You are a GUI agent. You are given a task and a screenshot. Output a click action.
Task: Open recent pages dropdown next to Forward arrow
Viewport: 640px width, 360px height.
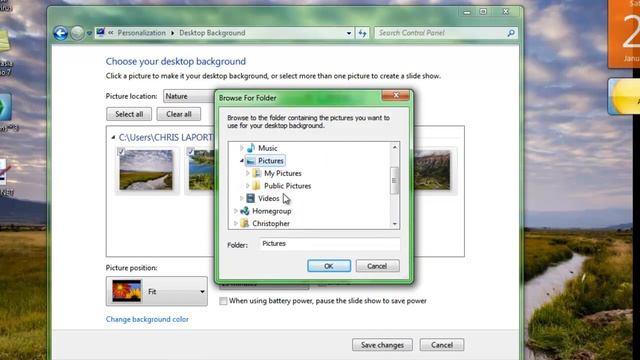[89, 33]
